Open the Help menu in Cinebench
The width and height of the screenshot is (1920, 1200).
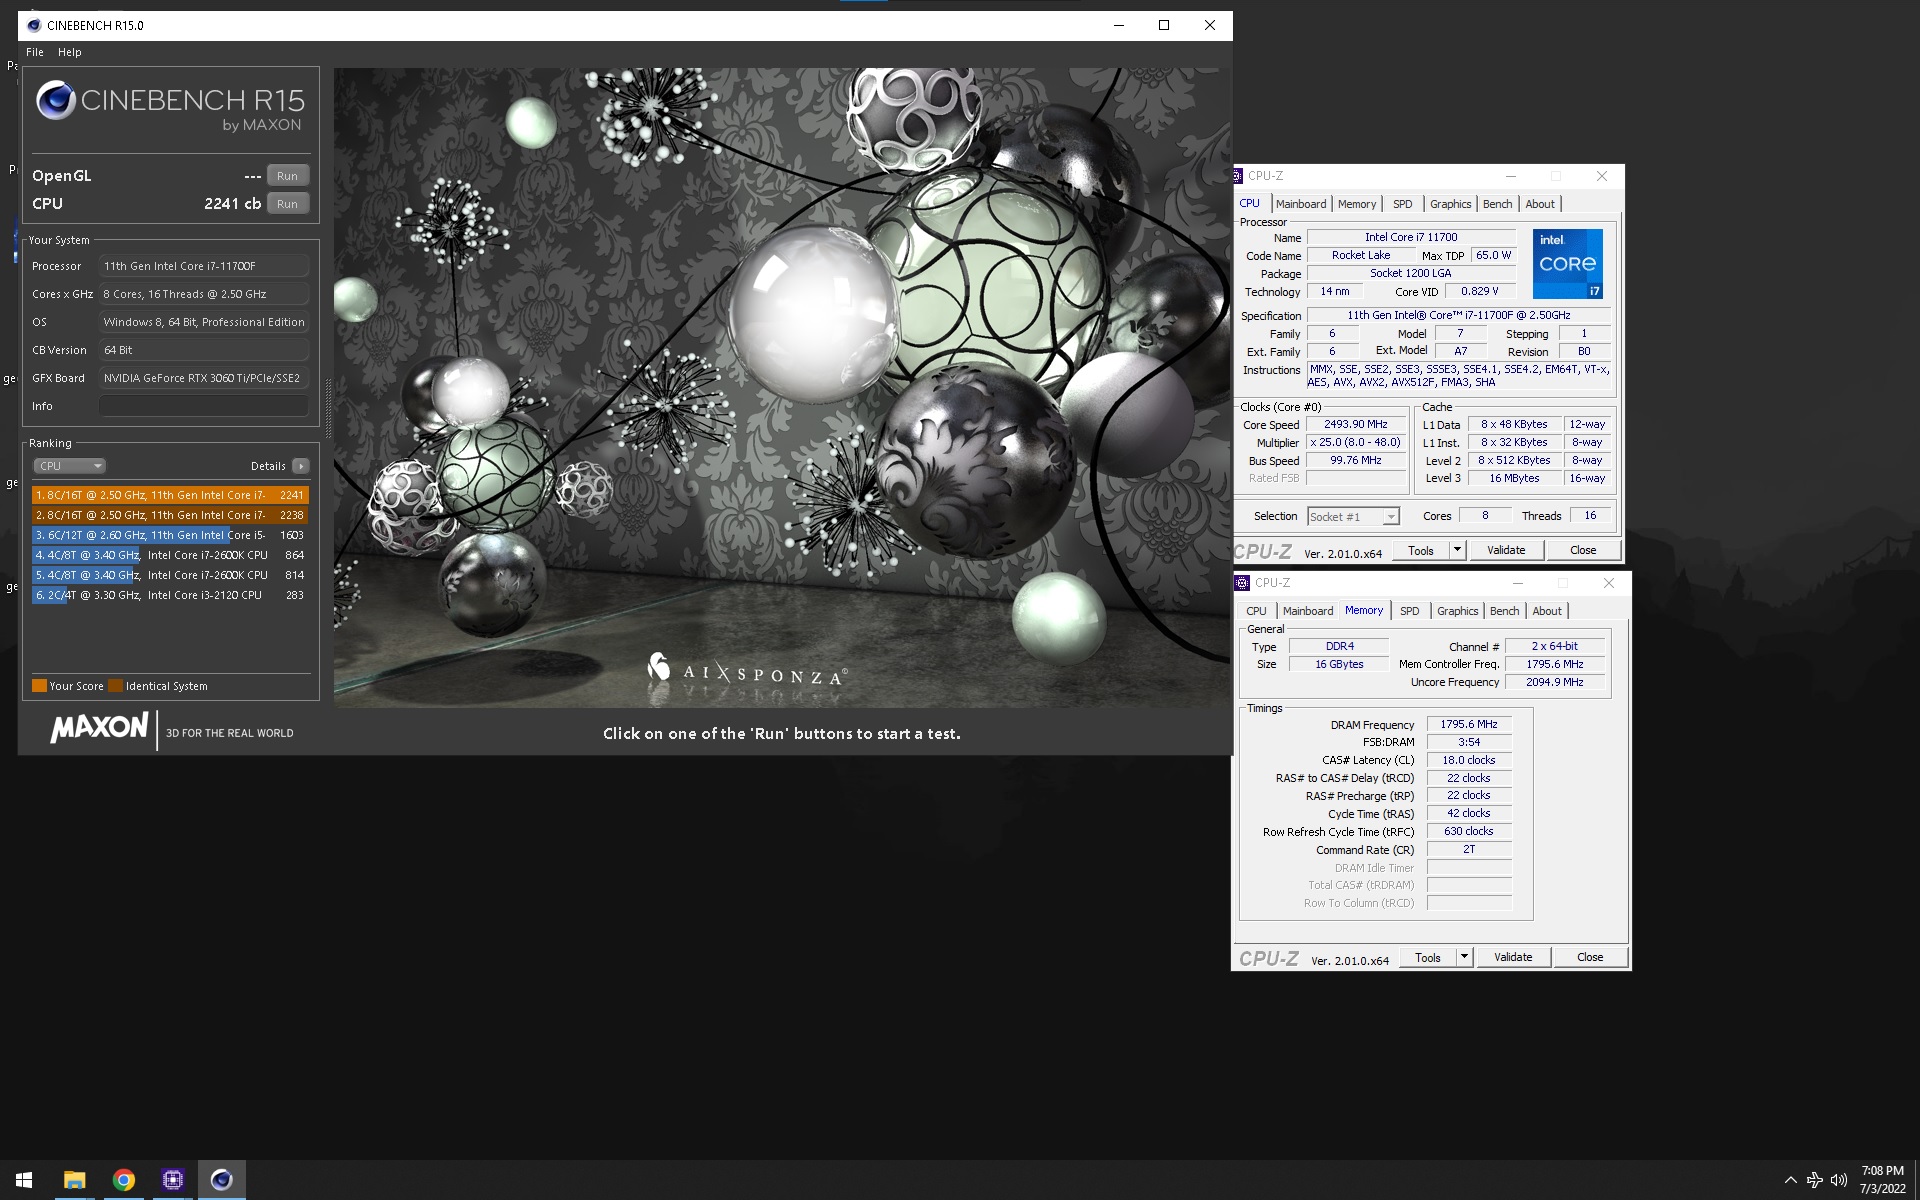[x=69, y=52]
